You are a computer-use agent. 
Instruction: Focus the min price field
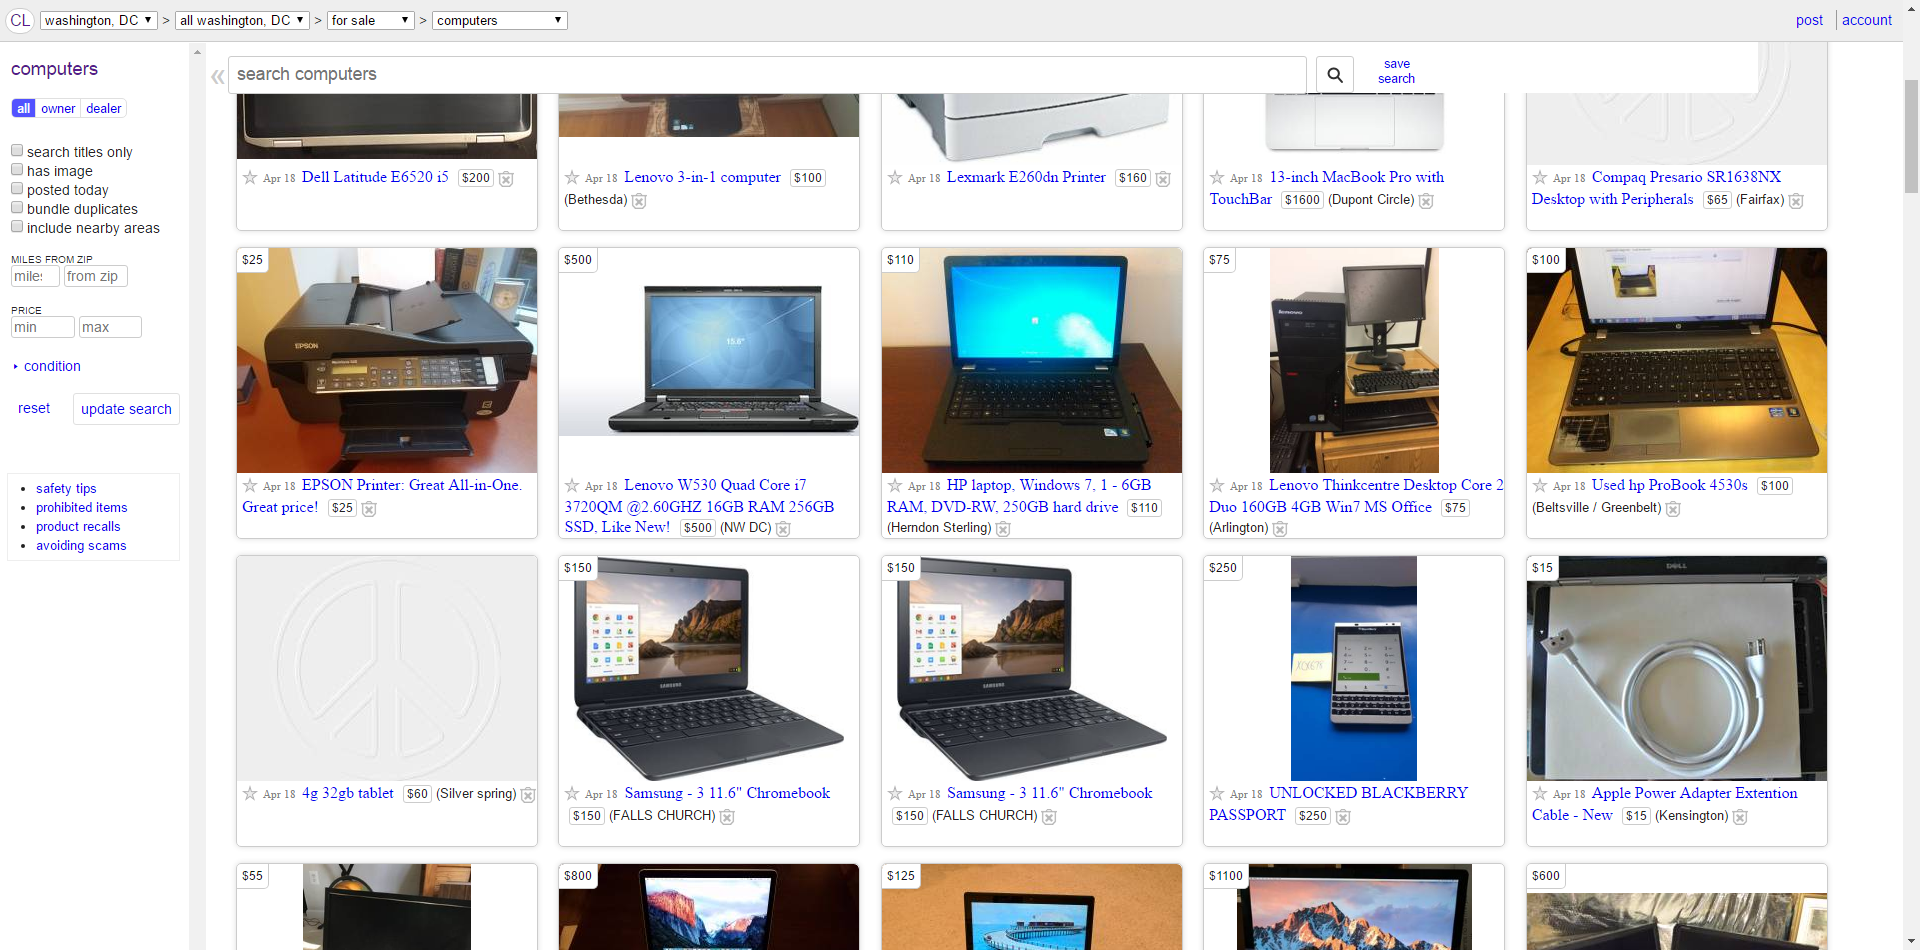point(42,327)
